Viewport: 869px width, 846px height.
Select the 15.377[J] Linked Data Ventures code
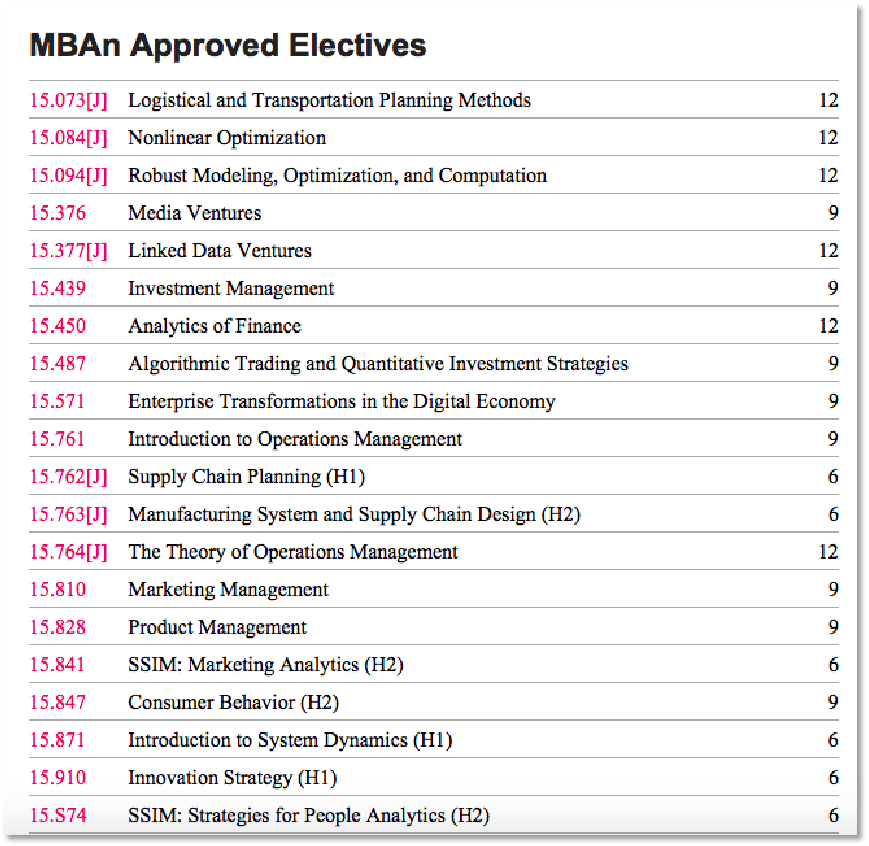click(x=68, y=251)
